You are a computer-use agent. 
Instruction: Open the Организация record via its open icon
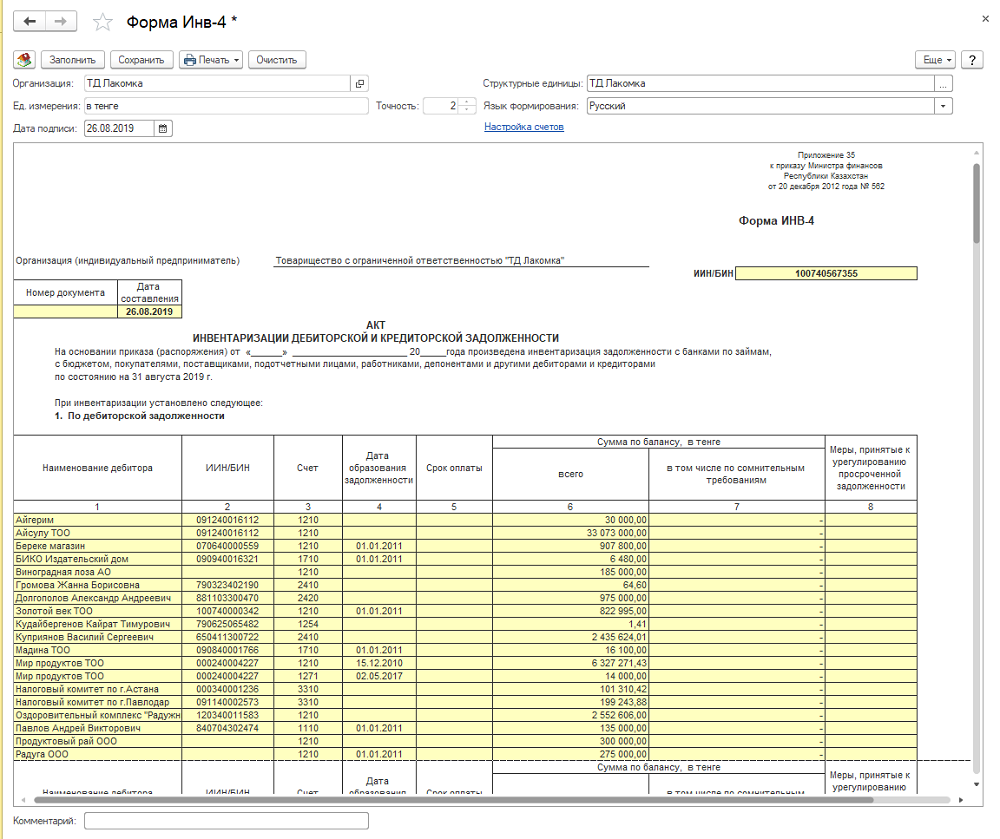point(360,84)
